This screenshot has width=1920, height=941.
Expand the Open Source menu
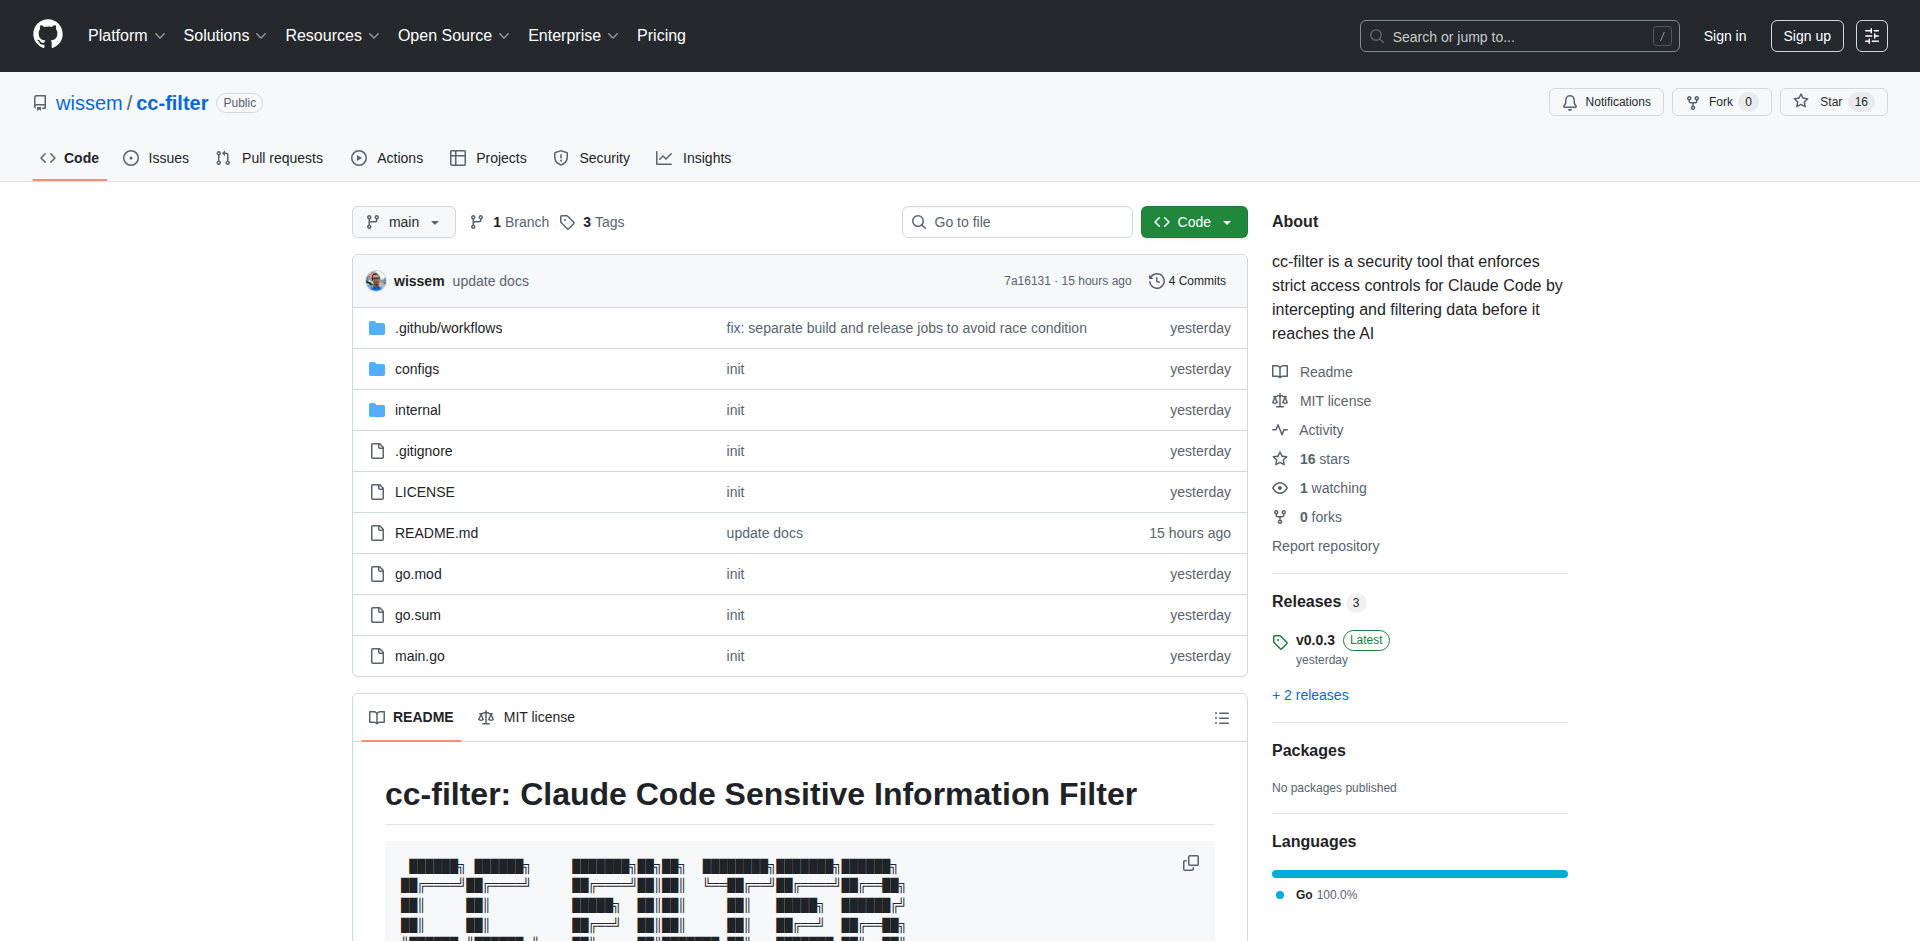453,35
